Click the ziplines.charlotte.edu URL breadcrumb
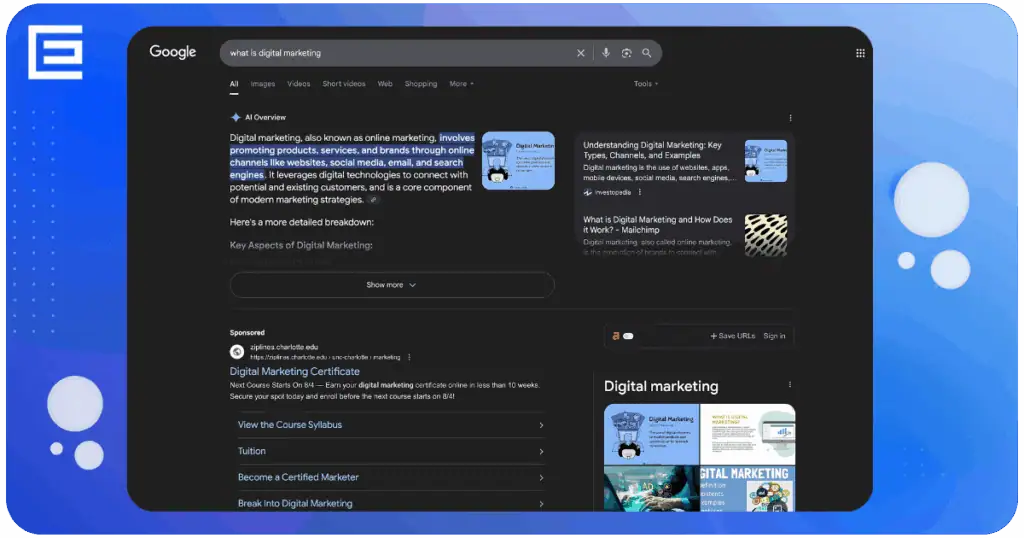The width and height of the screenshot is (1024, 538). (325, 357)
